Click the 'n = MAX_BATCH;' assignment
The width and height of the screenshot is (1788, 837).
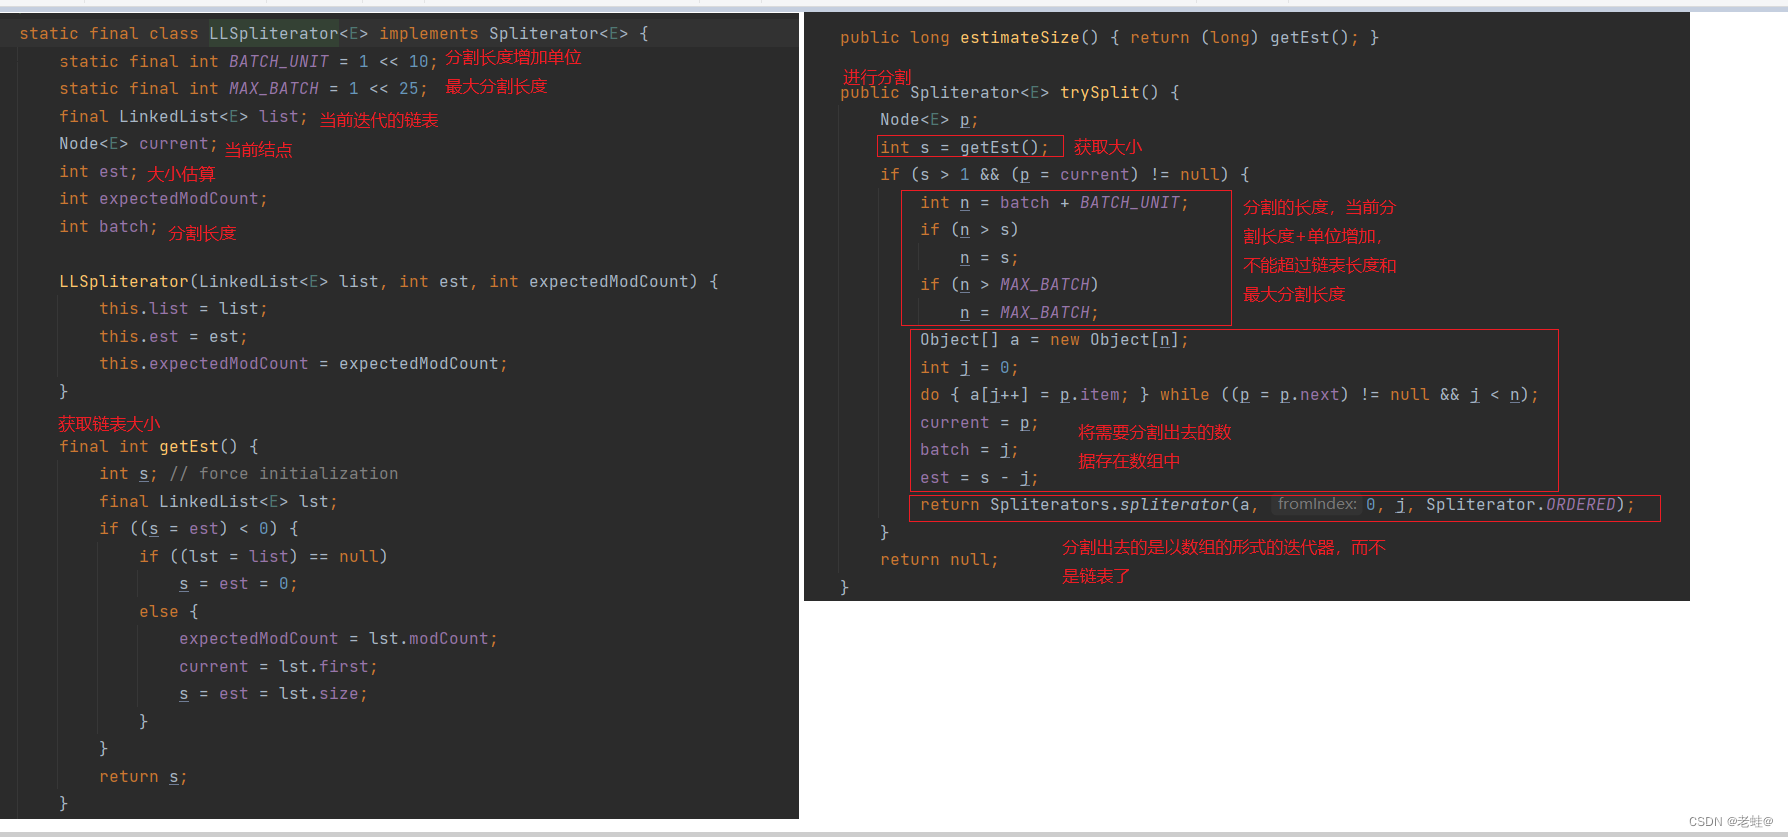[x=1029, y=313]
